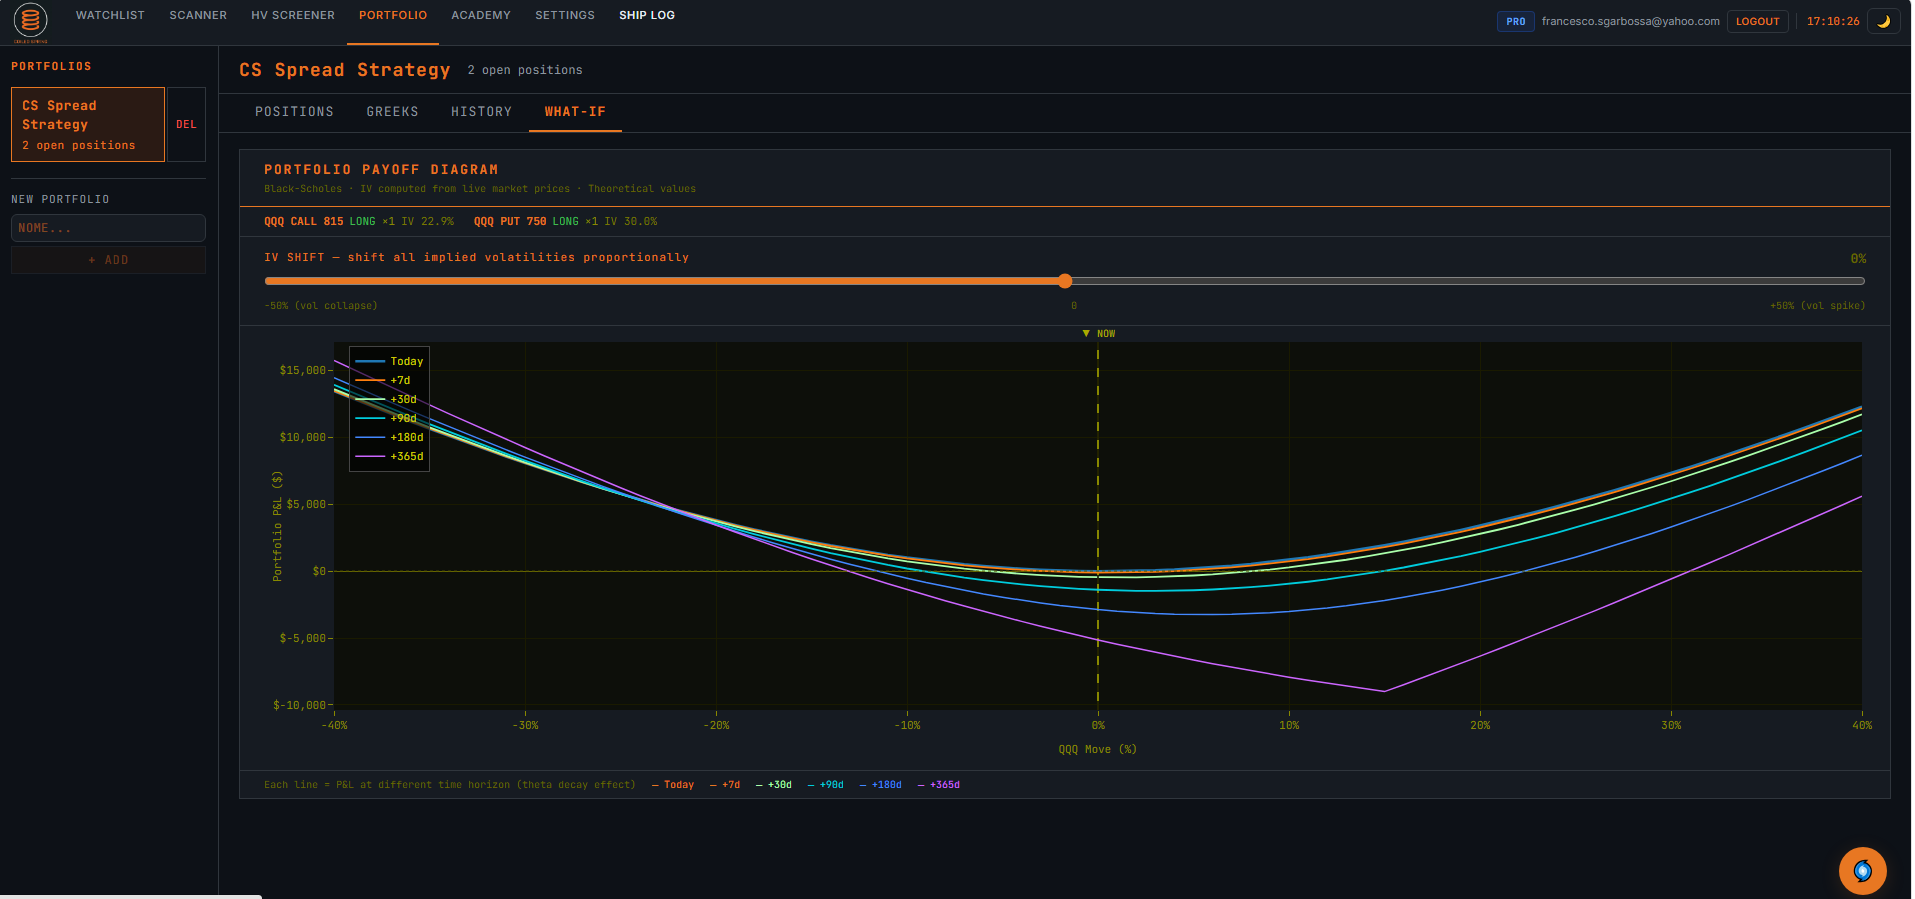
Task: Switch to the Greeks tab
Action: (x=392, y=112)
